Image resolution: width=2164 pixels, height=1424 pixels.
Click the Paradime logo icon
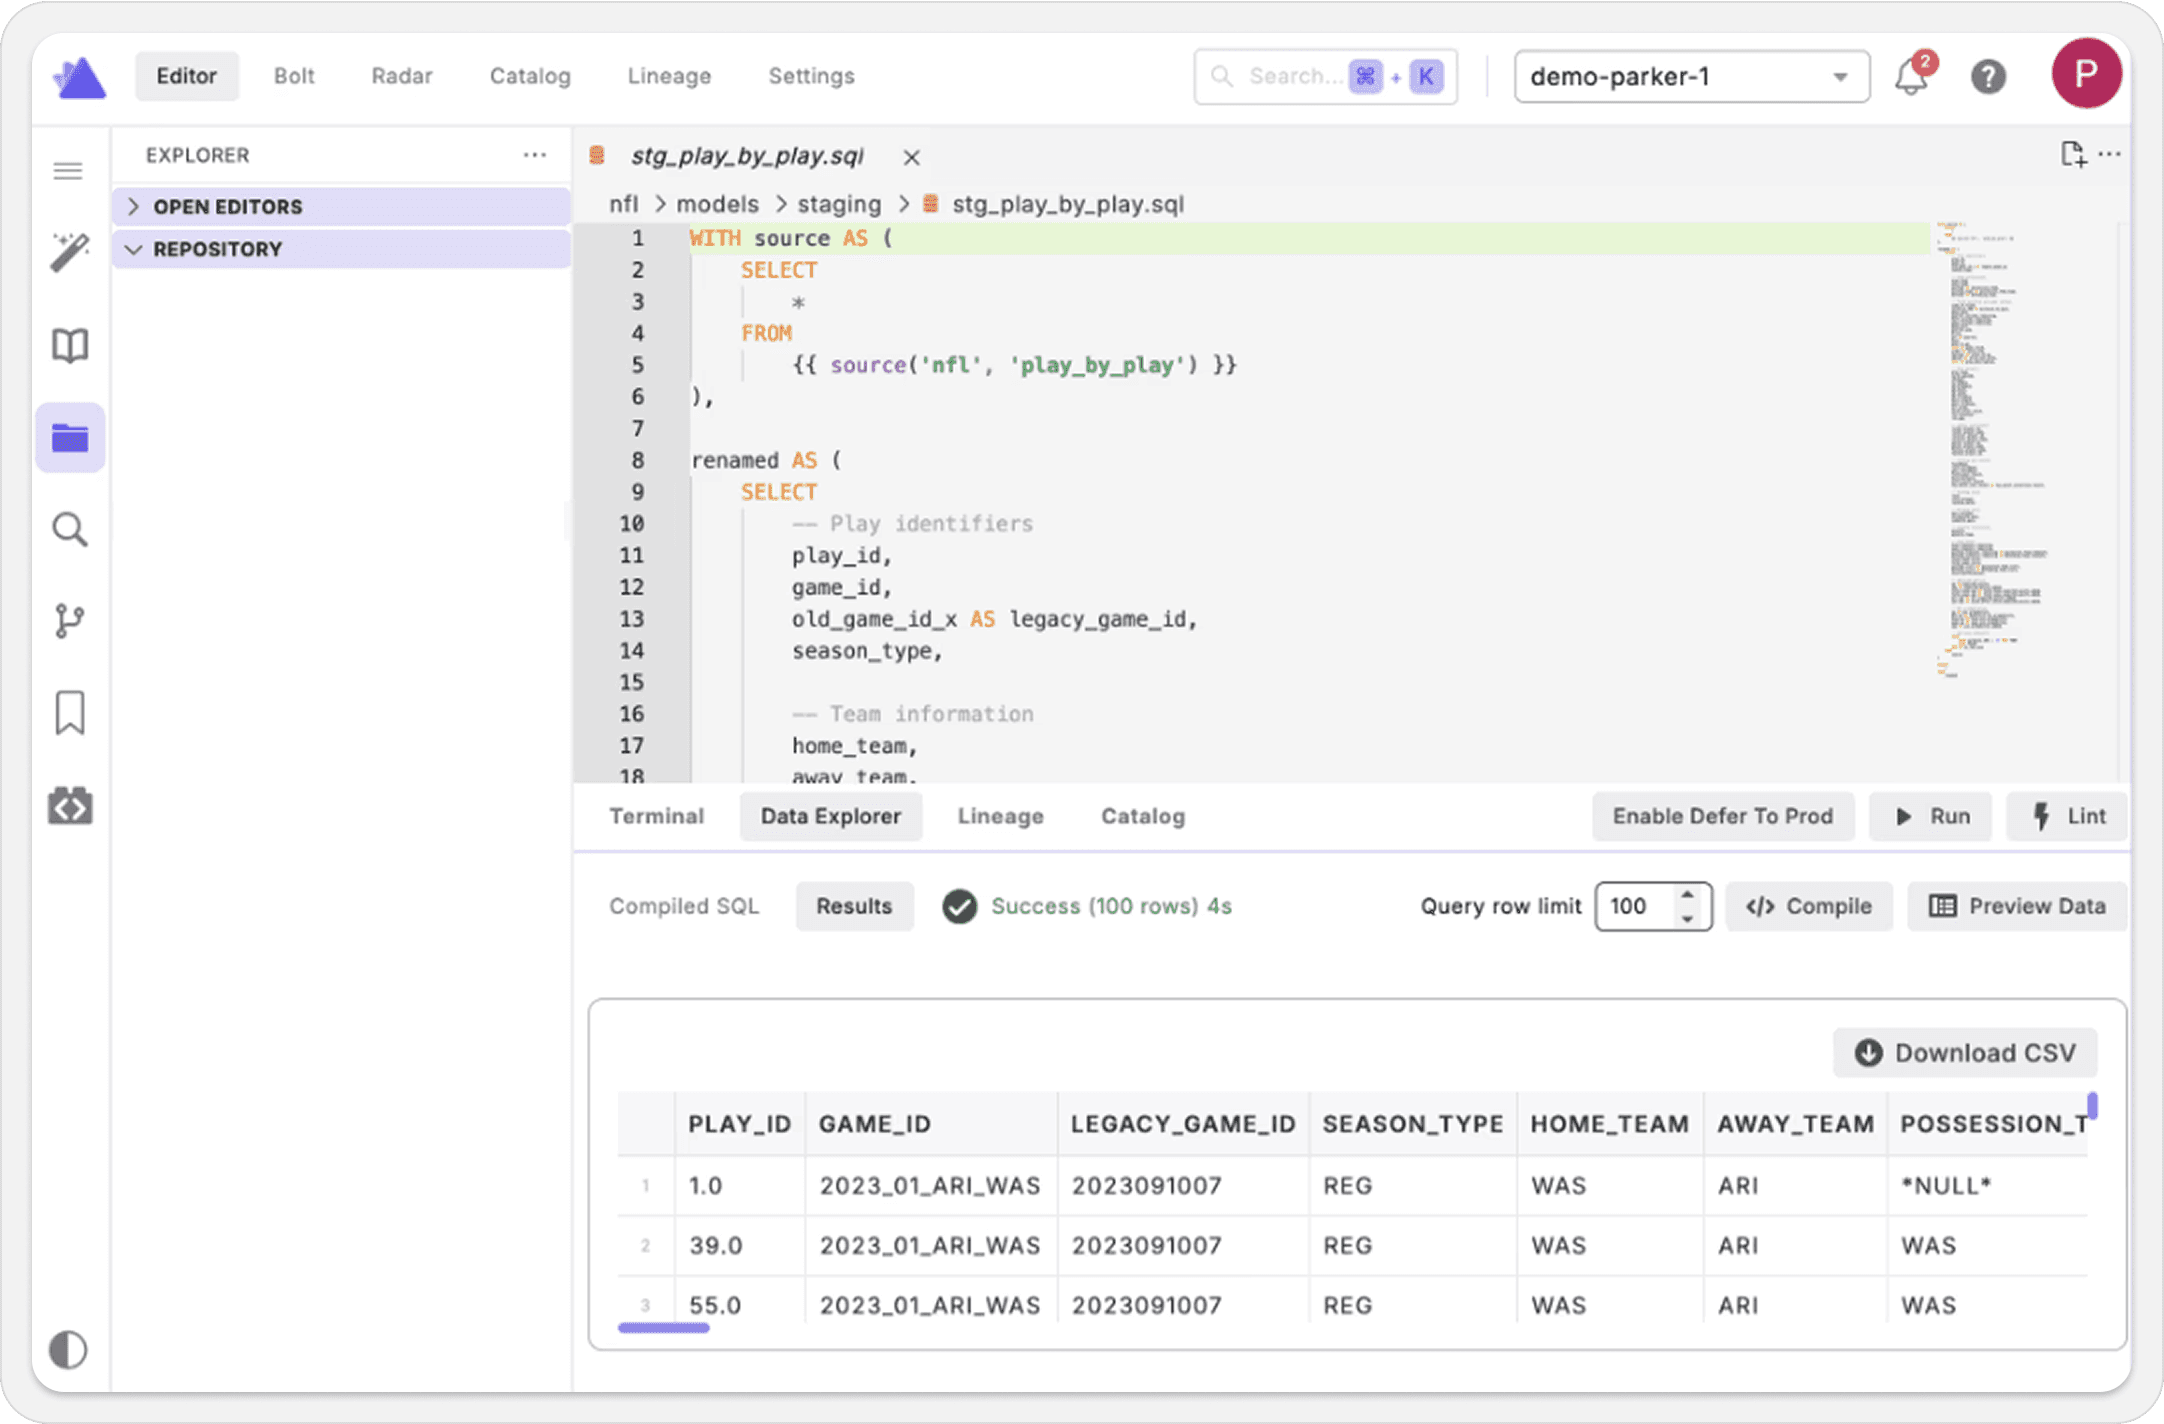click(x=79, y=77)
